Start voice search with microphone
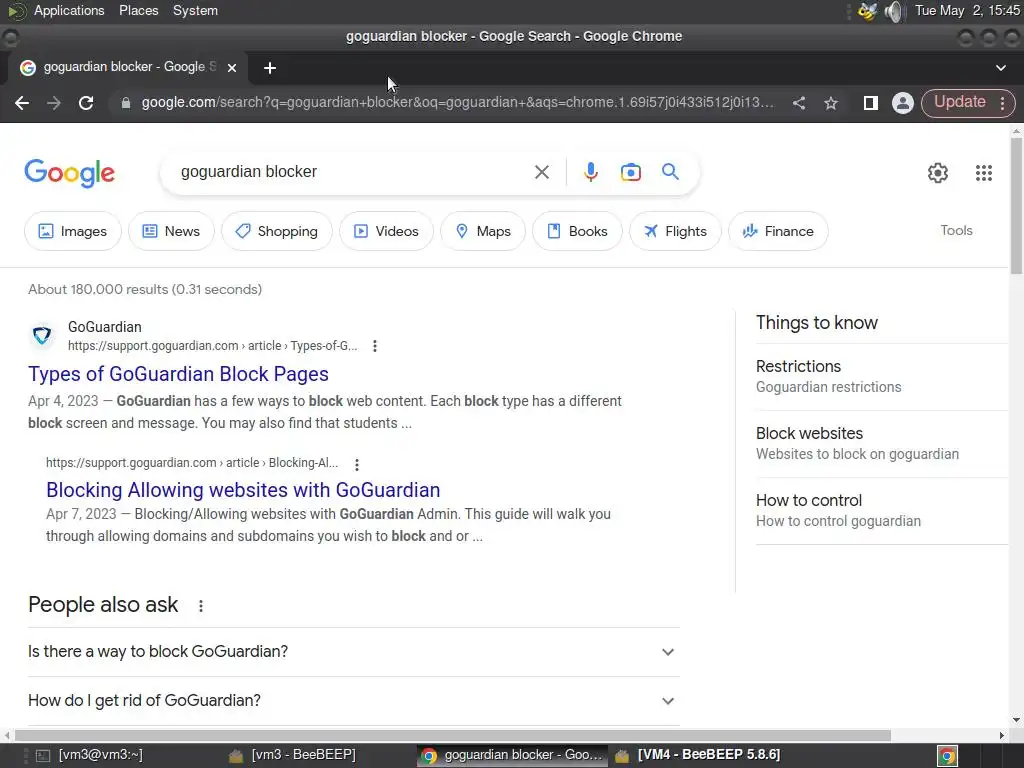 tap(590, 172)
